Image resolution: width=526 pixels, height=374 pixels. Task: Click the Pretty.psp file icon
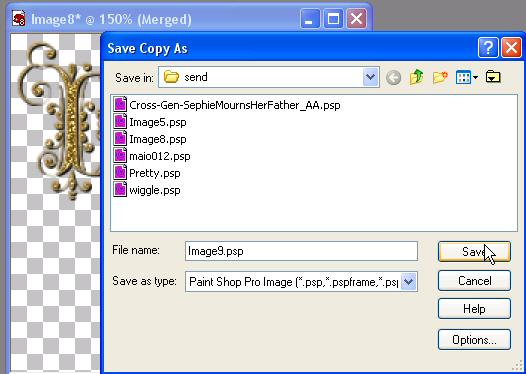coord(120,172)
